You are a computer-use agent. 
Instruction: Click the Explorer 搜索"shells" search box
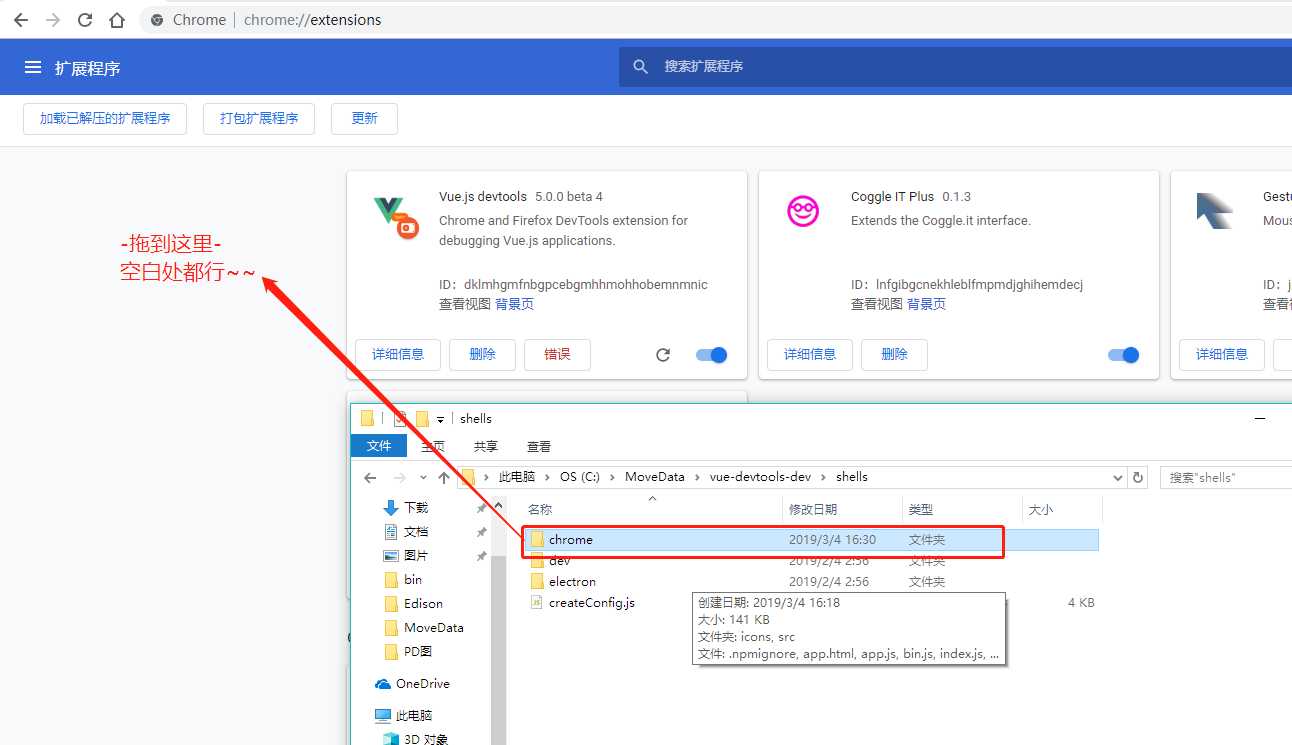coord(1226,478)
